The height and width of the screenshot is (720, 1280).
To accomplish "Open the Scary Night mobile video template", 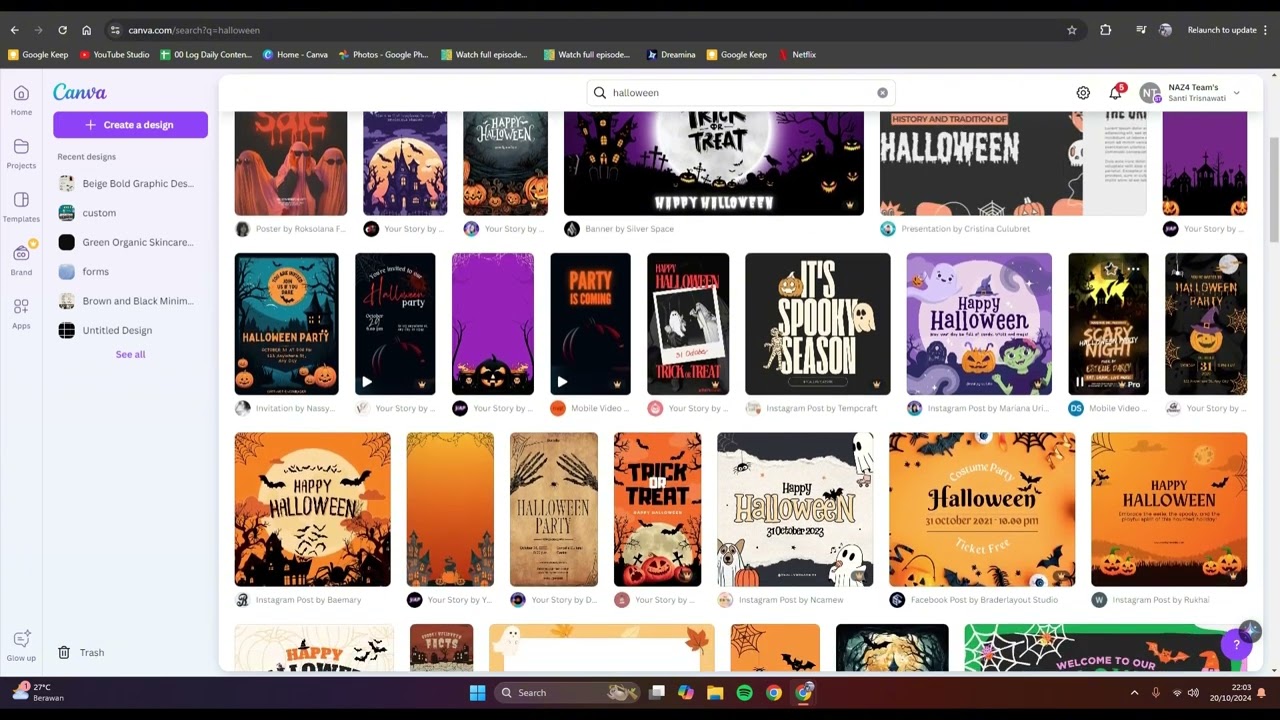I will 1108,324.
